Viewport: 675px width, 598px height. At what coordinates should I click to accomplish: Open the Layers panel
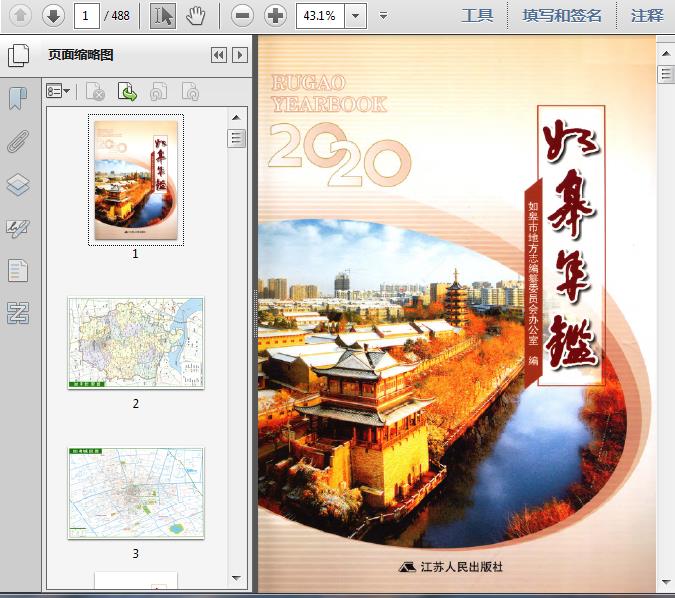(18, 185)
